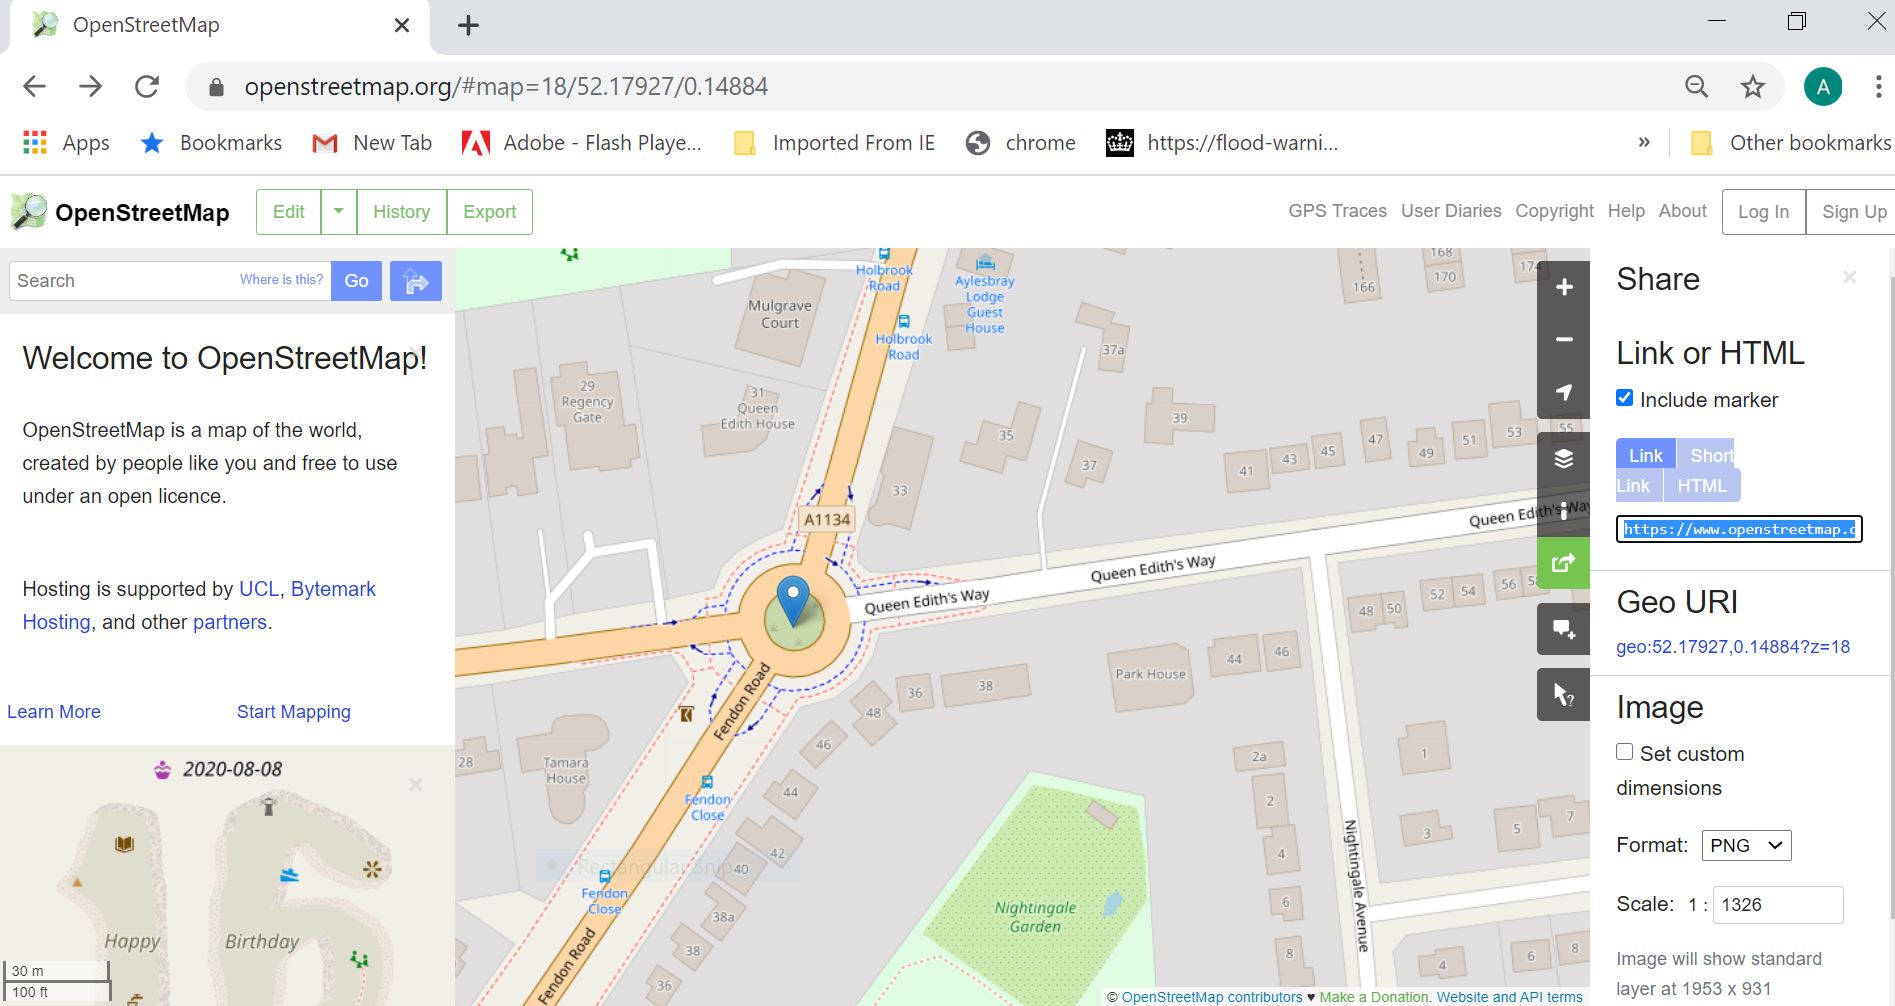Click the Go search button
Image resolution: width=1895 pixels, height=1006 pixels.
pyautogui.click(x=357, y=281)
